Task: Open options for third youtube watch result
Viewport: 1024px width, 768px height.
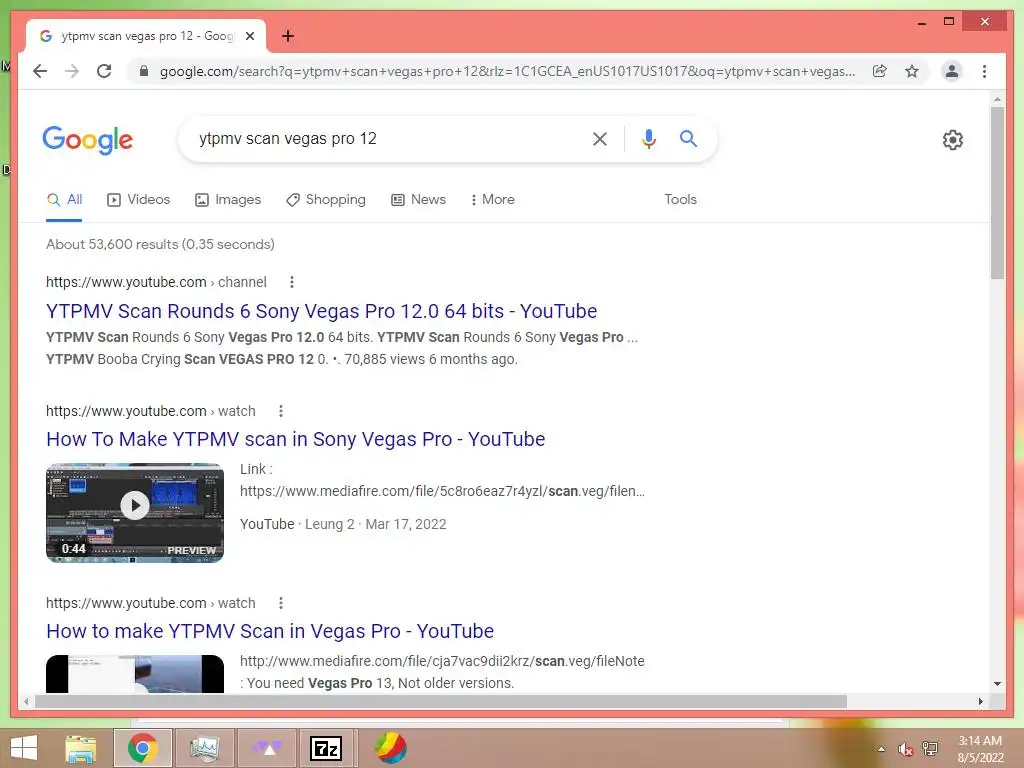Action: [x=281, y=603]
